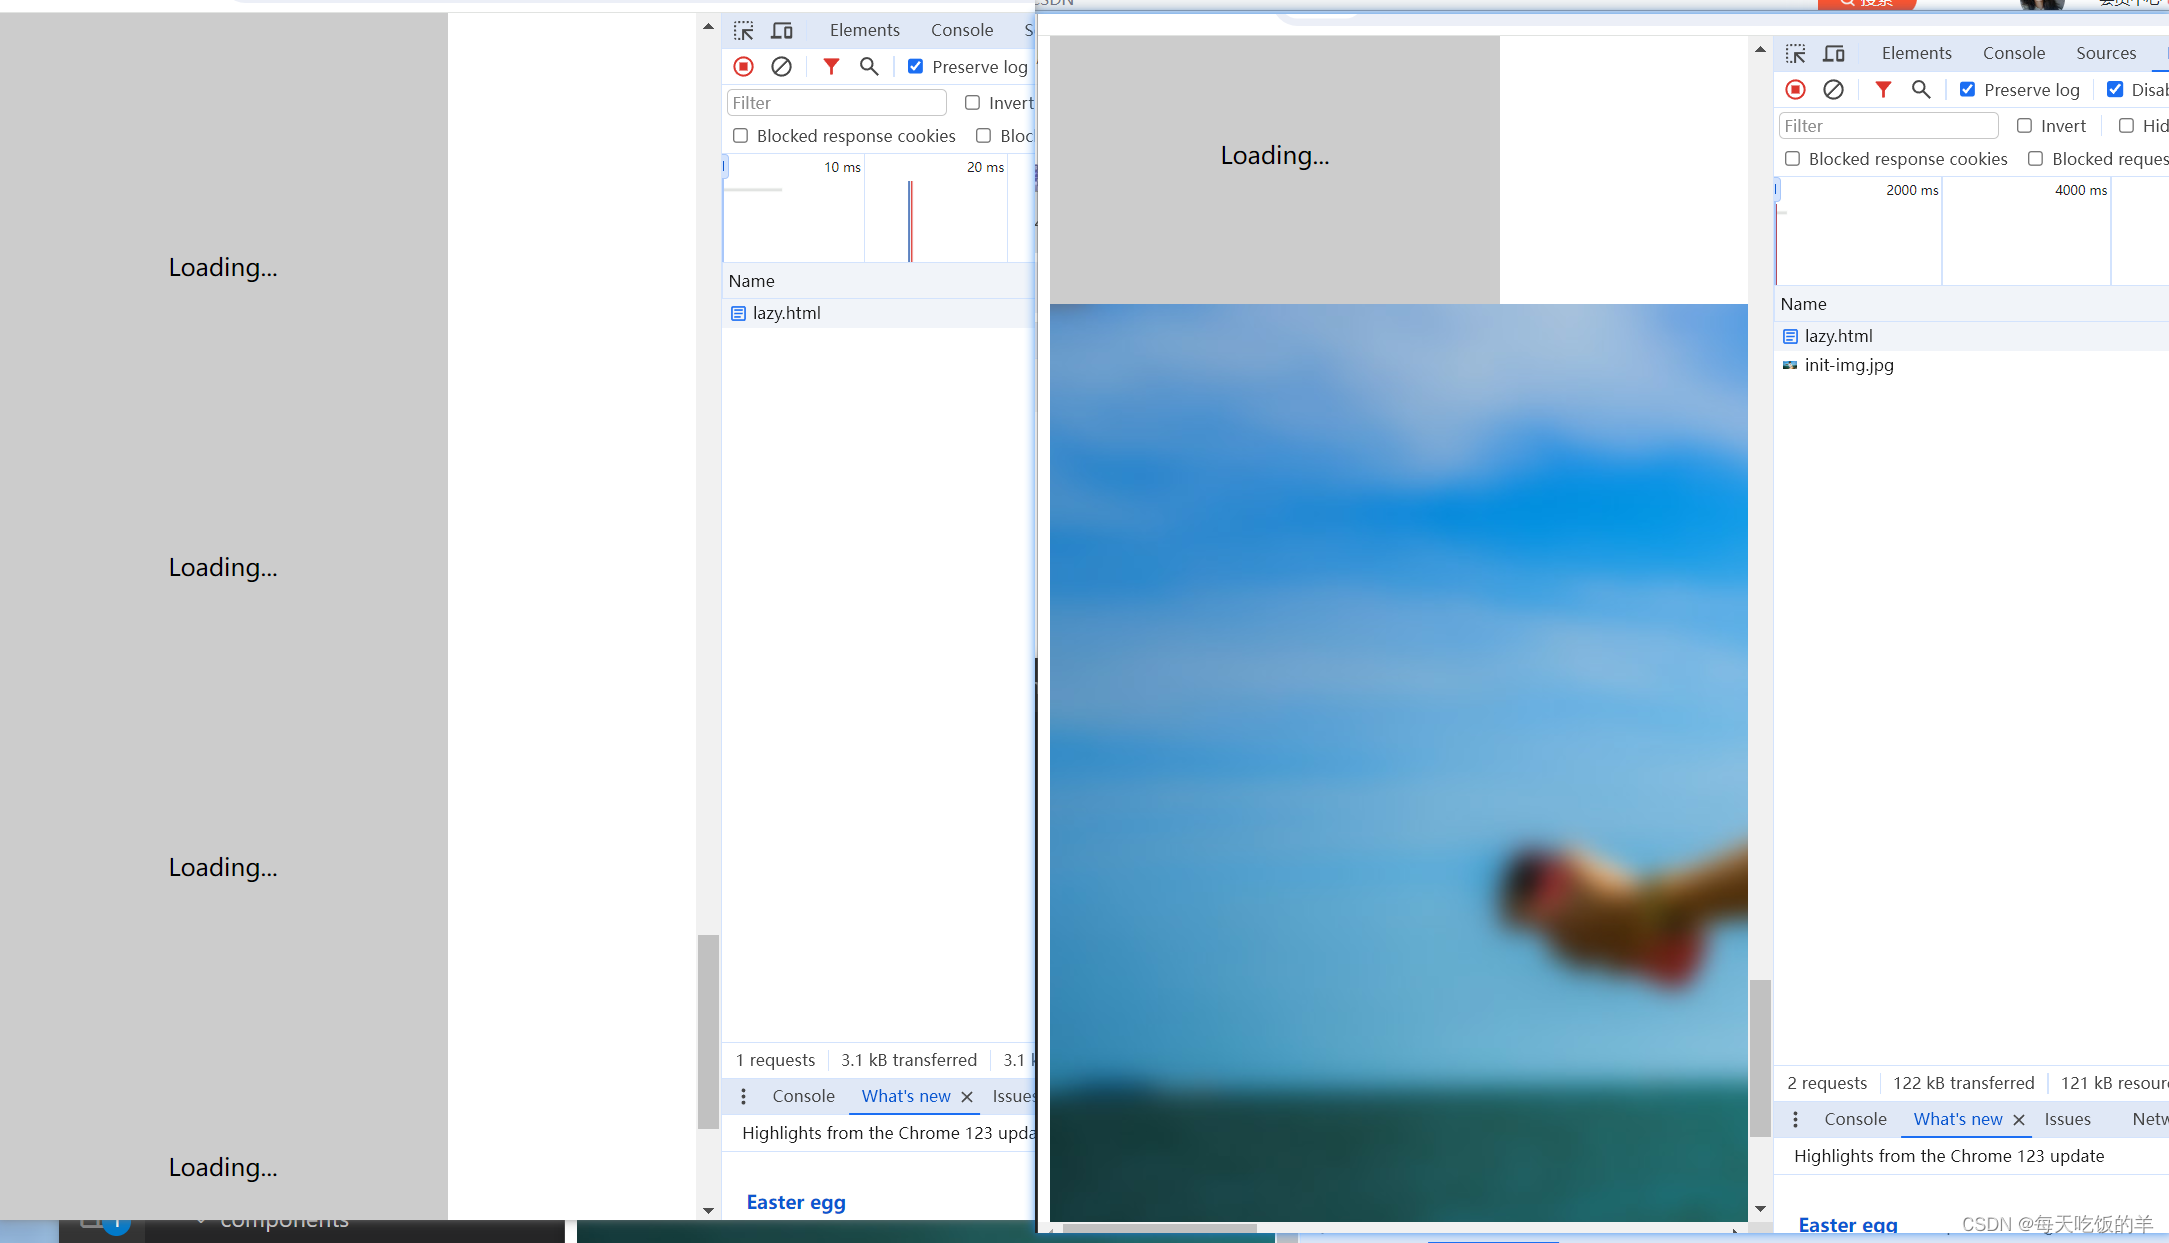Open the network filter funnel icon

tap(831, 66)
